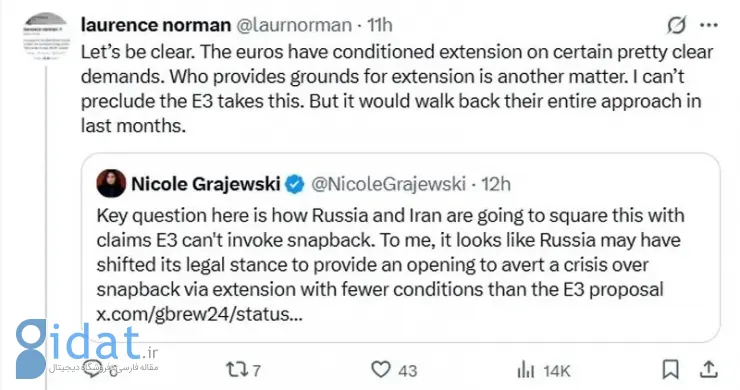Open the three-dot more options menu
The image size is (740, 390).
click(709, 25)
